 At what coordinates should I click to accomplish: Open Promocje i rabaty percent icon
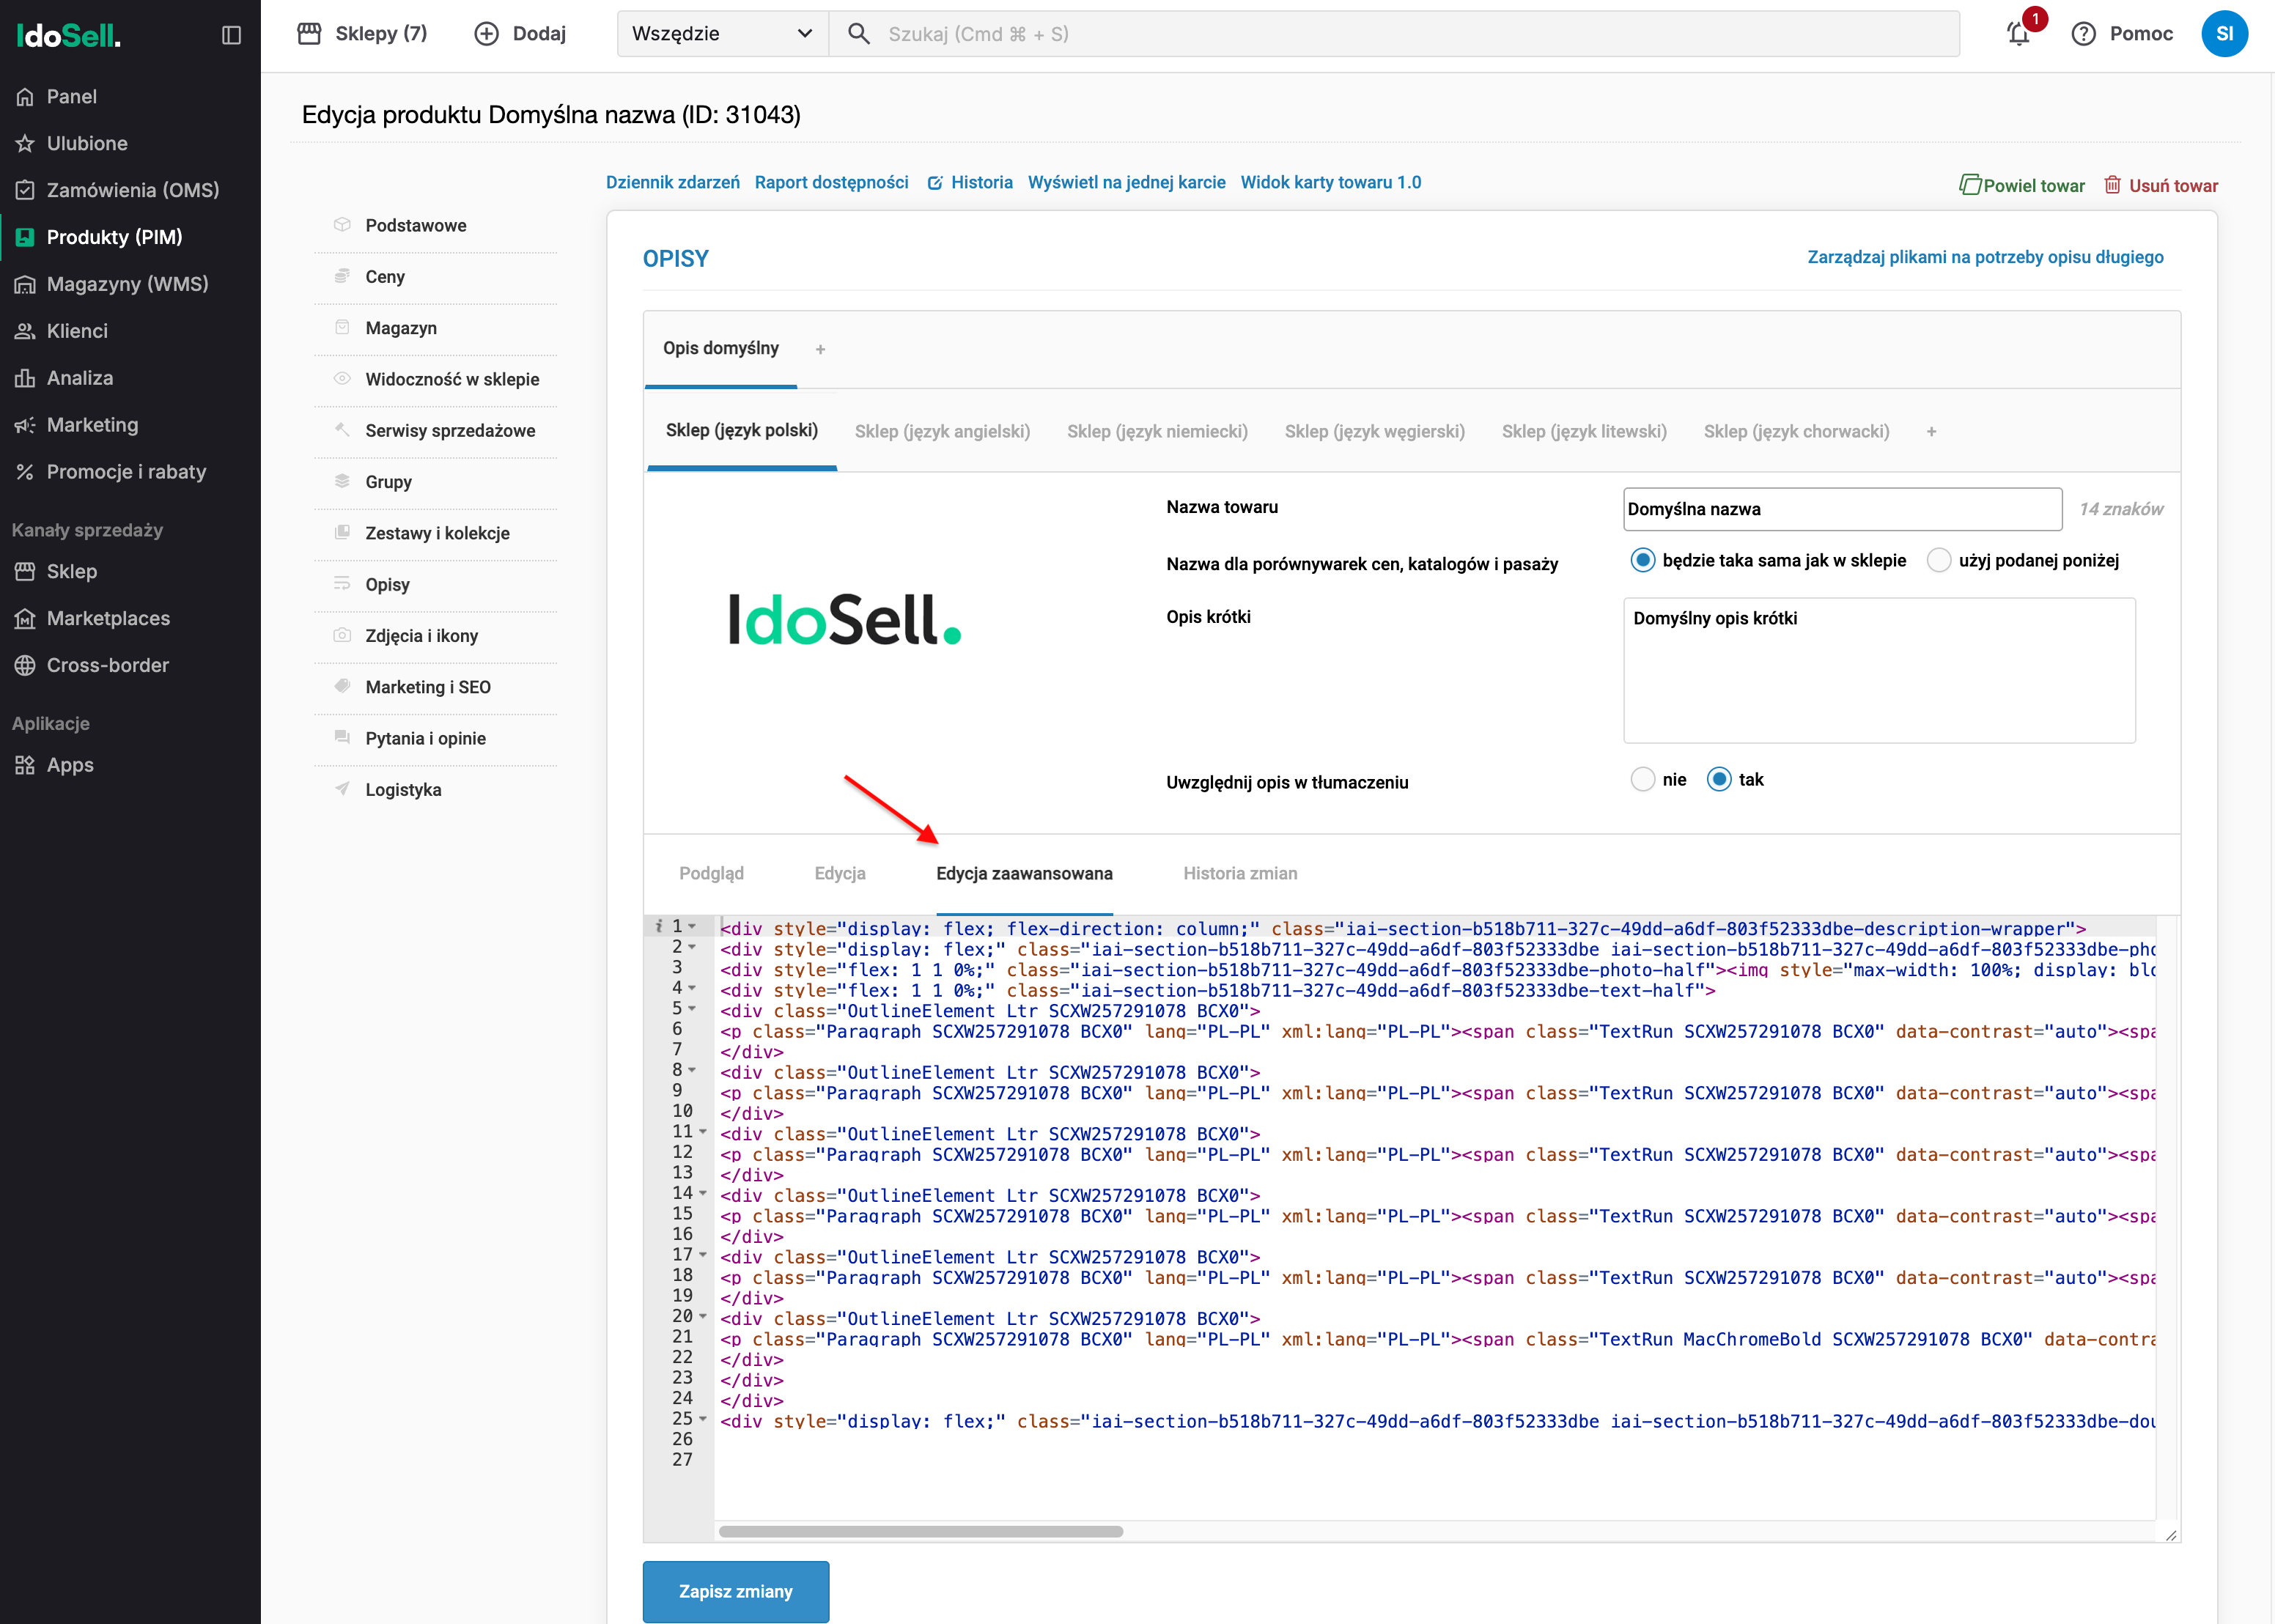[25, 472]
